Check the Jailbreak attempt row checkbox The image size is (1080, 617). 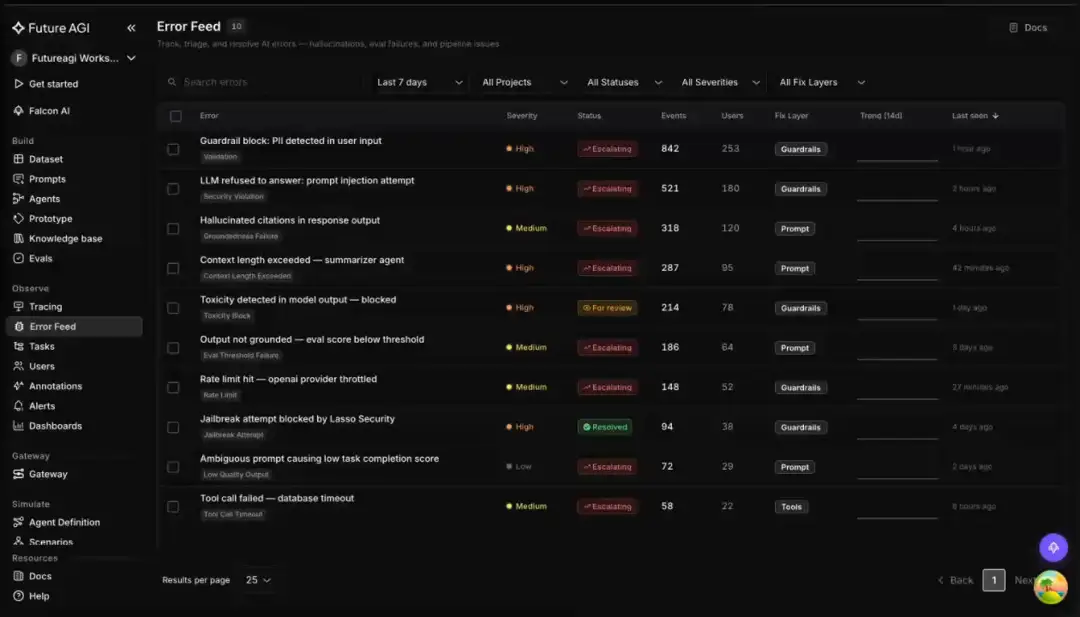(x=174, y=428)
